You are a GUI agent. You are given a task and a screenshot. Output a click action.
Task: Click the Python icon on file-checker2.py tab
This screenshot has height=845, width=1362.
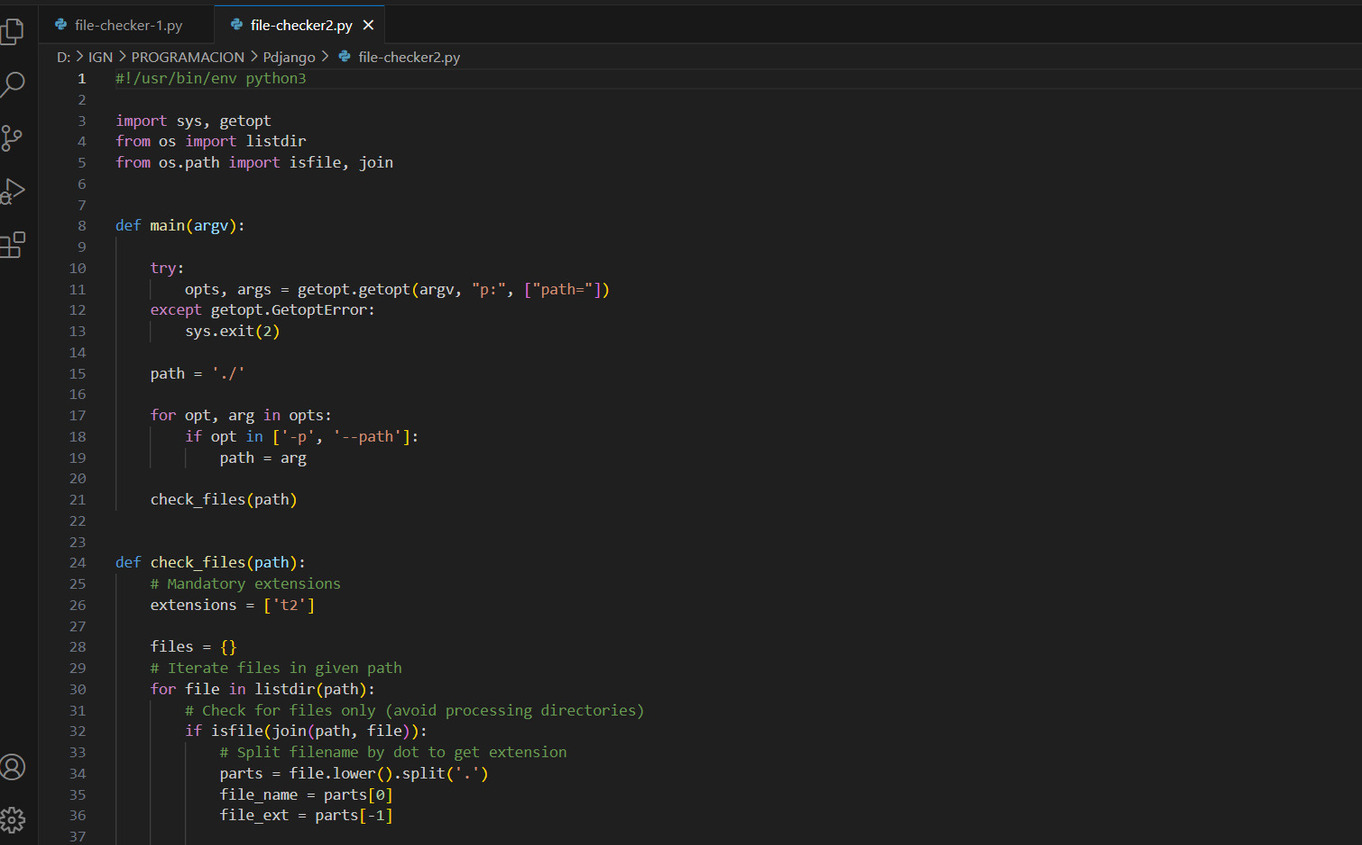tap(237, 25)
